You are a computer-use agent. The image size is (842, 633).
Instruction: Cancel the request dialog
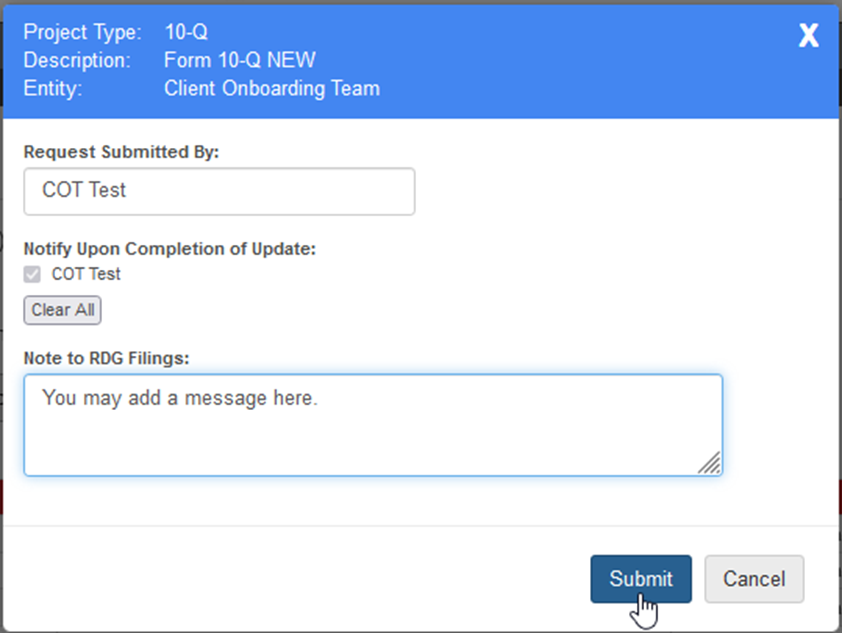click(x=754, y=579)
